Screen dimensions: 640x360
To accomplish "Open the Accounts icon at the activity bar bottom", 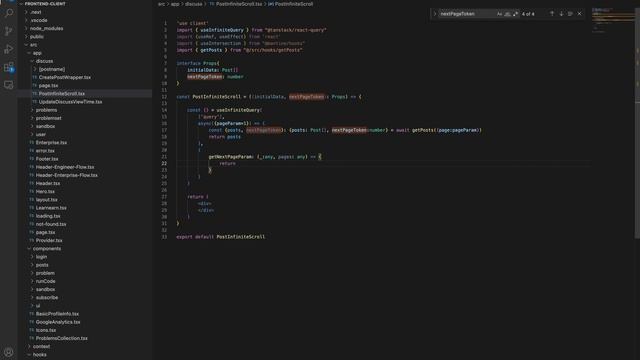I will point(9,352).
